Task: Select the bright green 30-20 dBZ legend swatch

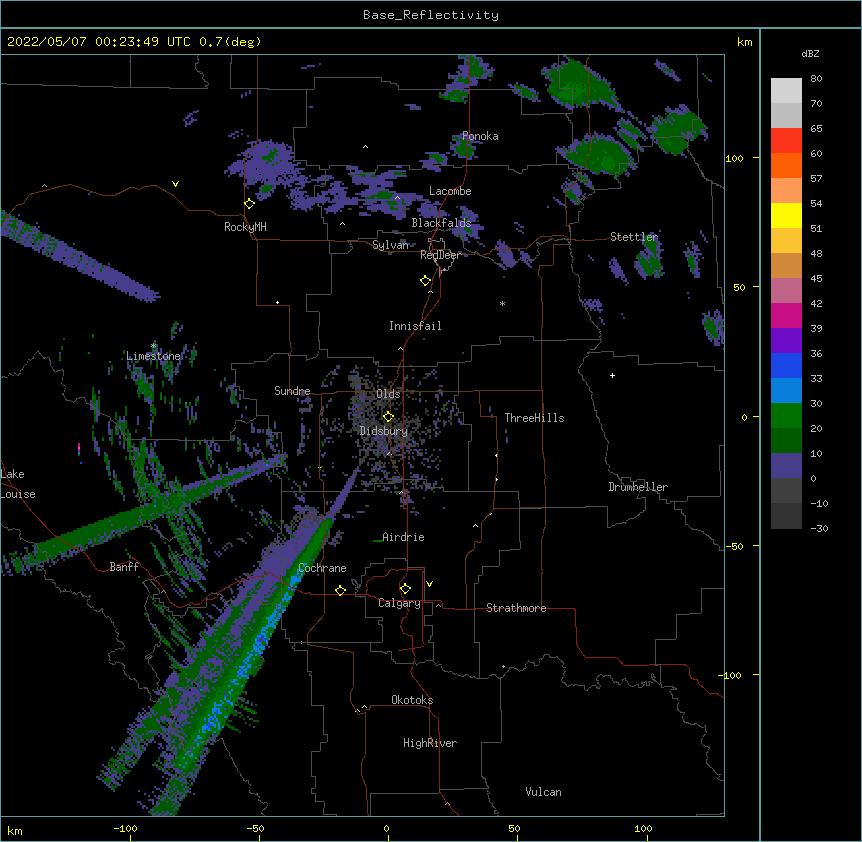Action: coord(786,416)
